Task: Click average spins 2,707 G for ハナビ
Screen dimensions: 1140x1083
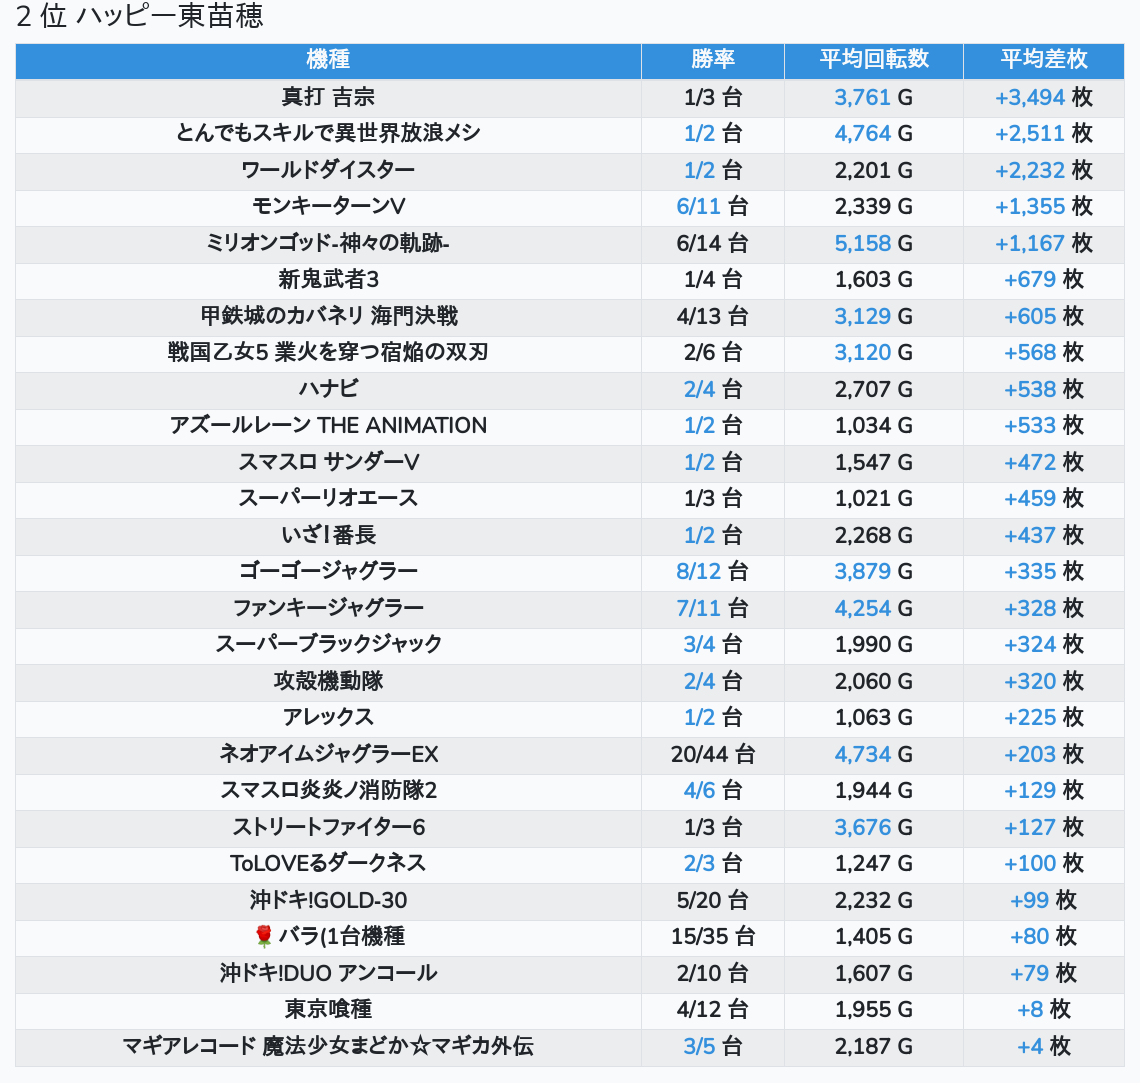Action: pos(873,389)
